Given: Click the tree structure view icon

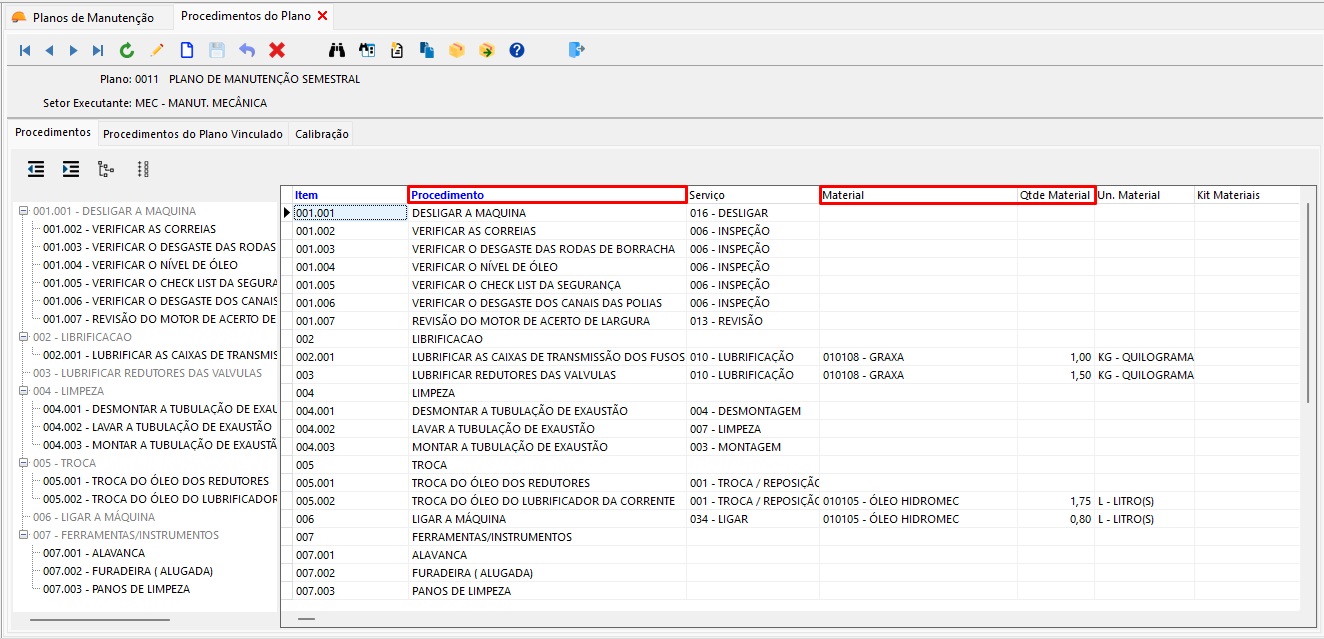Looking at the screenshot, I should 105,169.
